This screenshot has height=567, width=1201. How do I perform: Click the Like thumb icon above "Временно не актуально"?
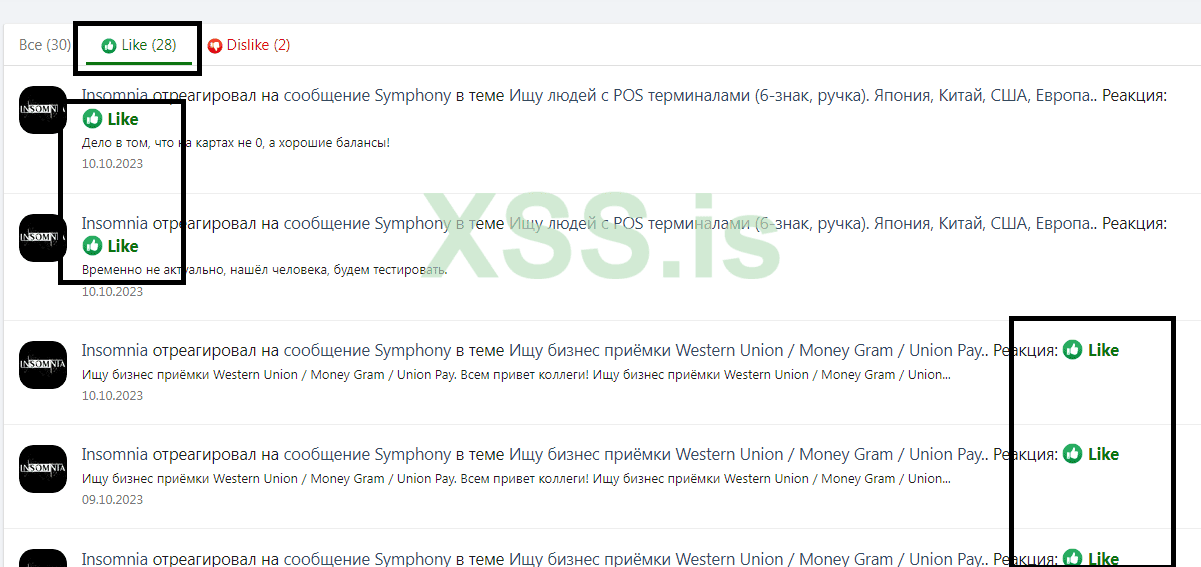(x=93, y=246)
